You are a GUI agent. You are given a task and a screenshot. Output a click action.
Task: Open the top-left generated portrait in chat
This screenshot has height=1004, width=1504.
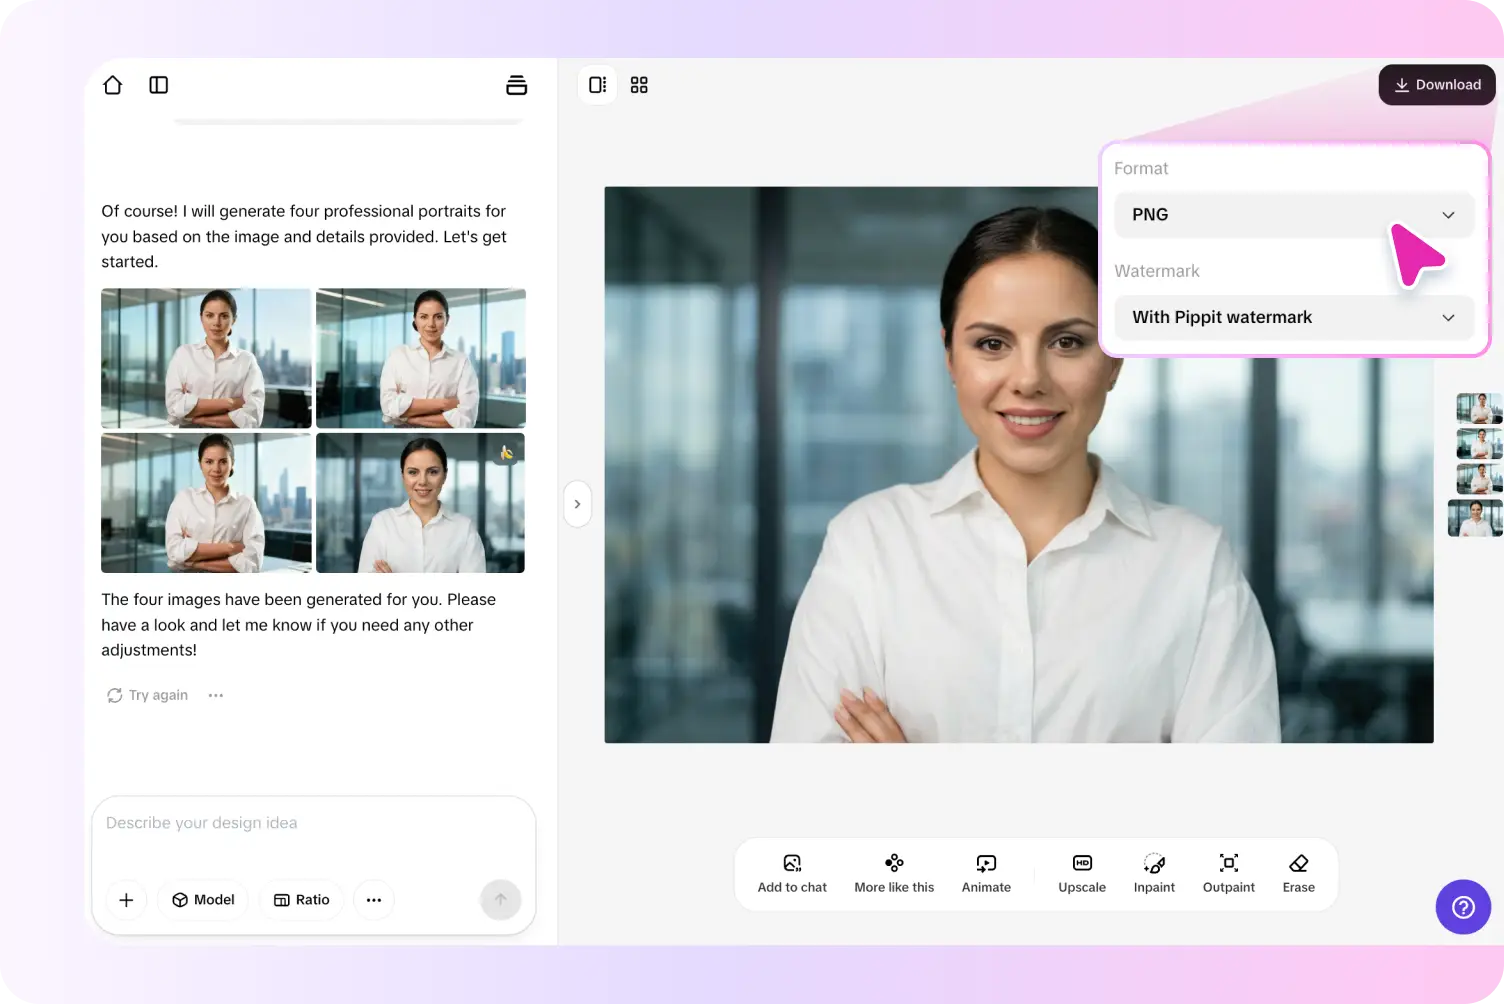(206, 358)
